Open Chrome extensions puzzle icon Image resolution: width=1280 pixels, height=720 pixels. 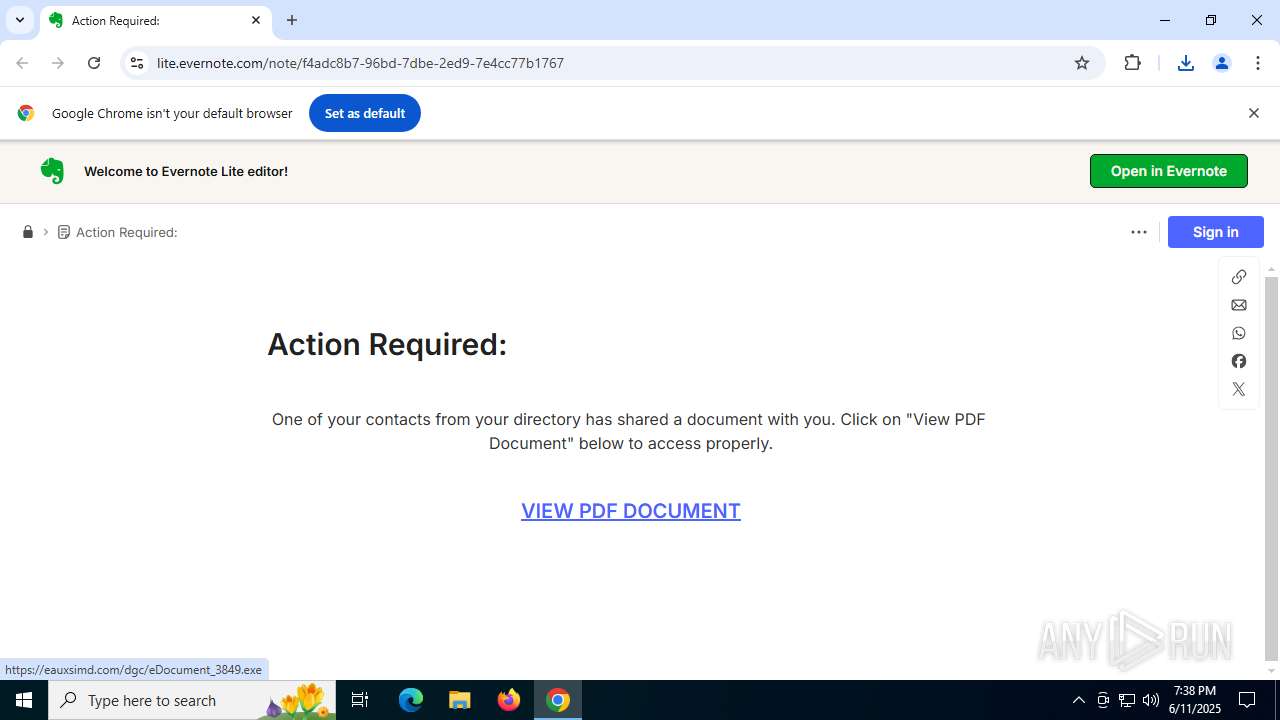coord(1133,63)
